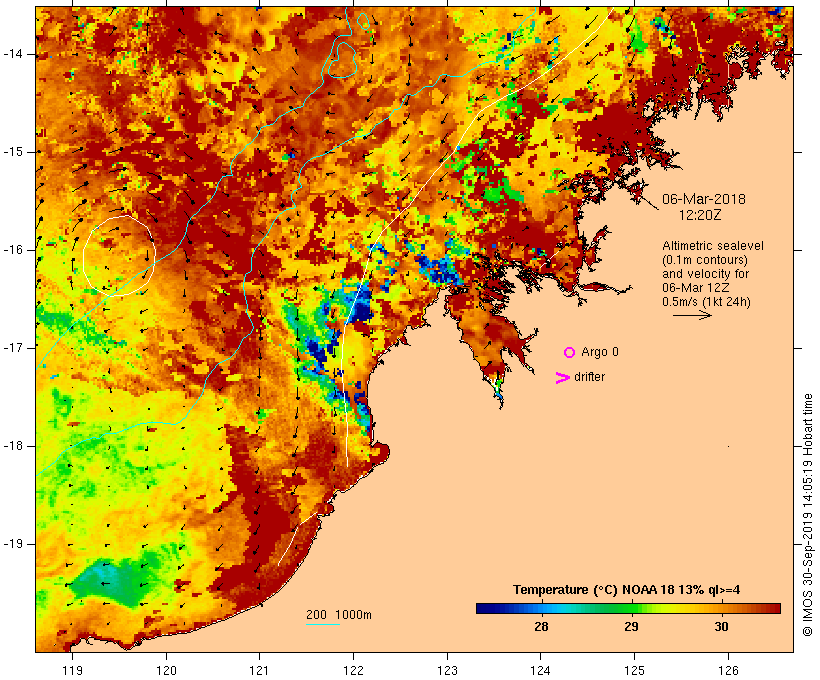Click the '119' longitude axis label
Screen dimensions: 820x680
[72, 670]
